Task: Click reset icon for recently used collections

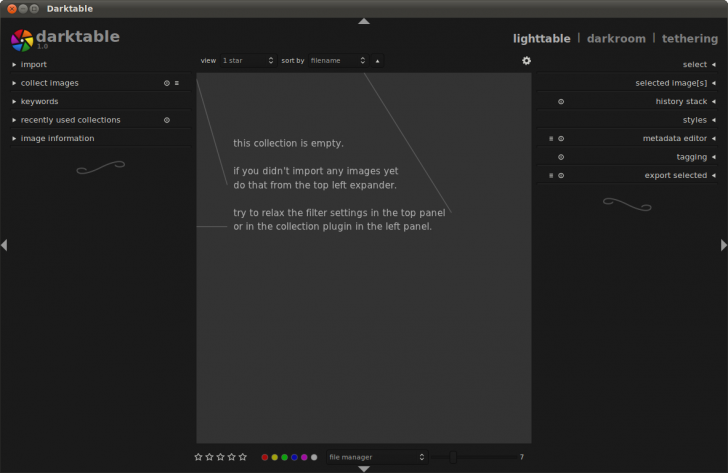Action: (167, 120)
